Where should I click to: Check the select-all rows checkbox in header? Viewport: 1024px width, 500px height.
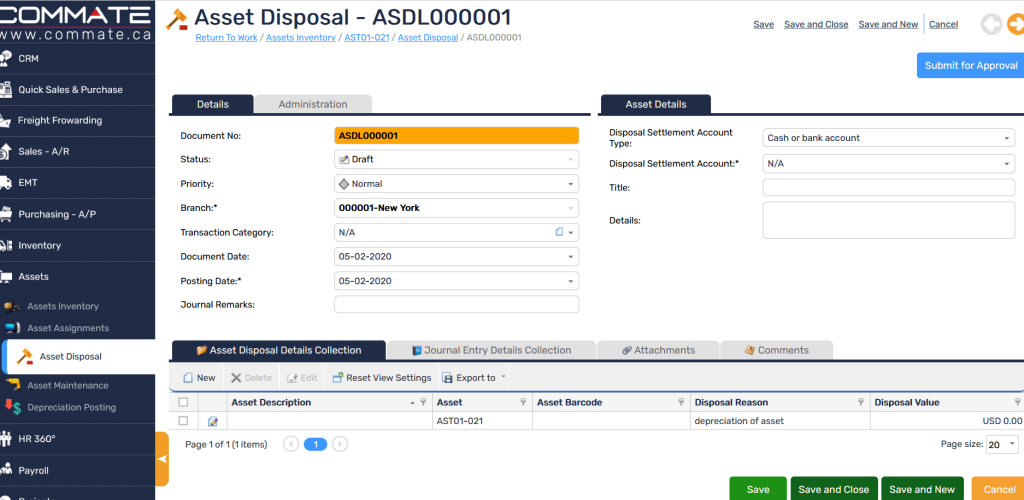coord(184,402)
